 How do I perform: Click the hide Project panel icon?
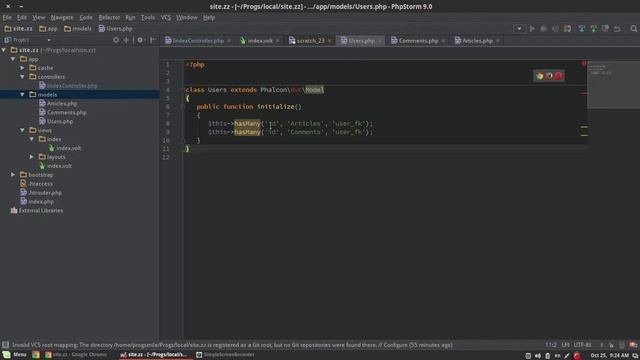pos(153,40)
